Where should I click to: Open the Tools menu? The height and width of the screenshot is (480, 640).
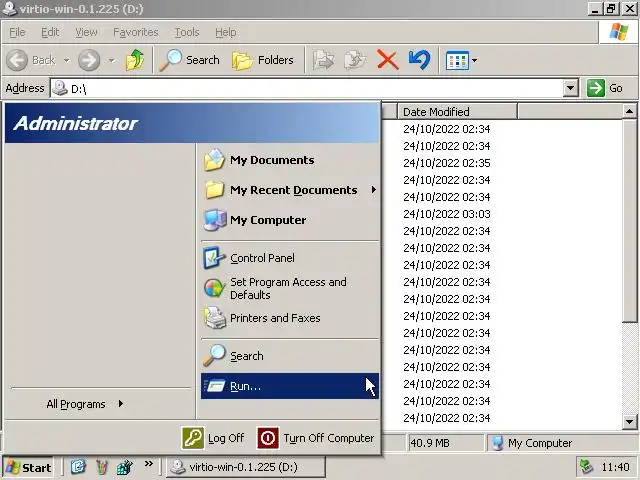click(187, 32)
